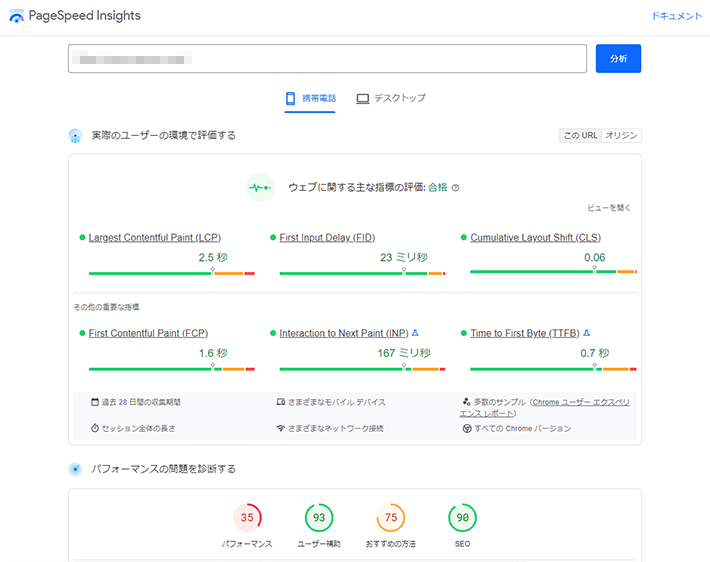Click the LCP distribution bar
Image resolution: width=710 pixels, height=562 pixels.
172,273
